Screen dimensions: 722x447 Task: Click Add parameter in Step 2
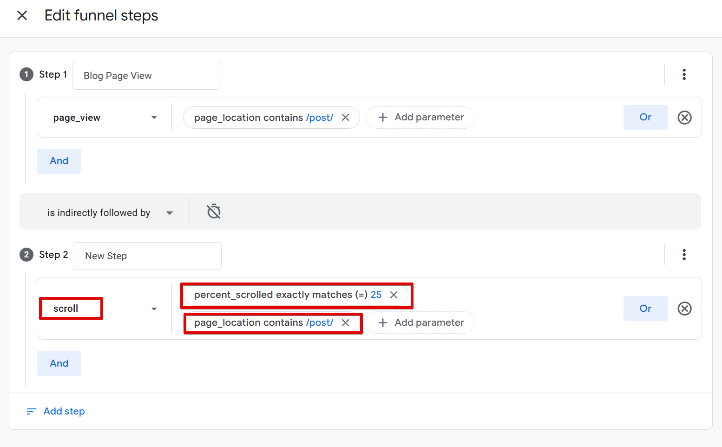click(x=420, y=323)
